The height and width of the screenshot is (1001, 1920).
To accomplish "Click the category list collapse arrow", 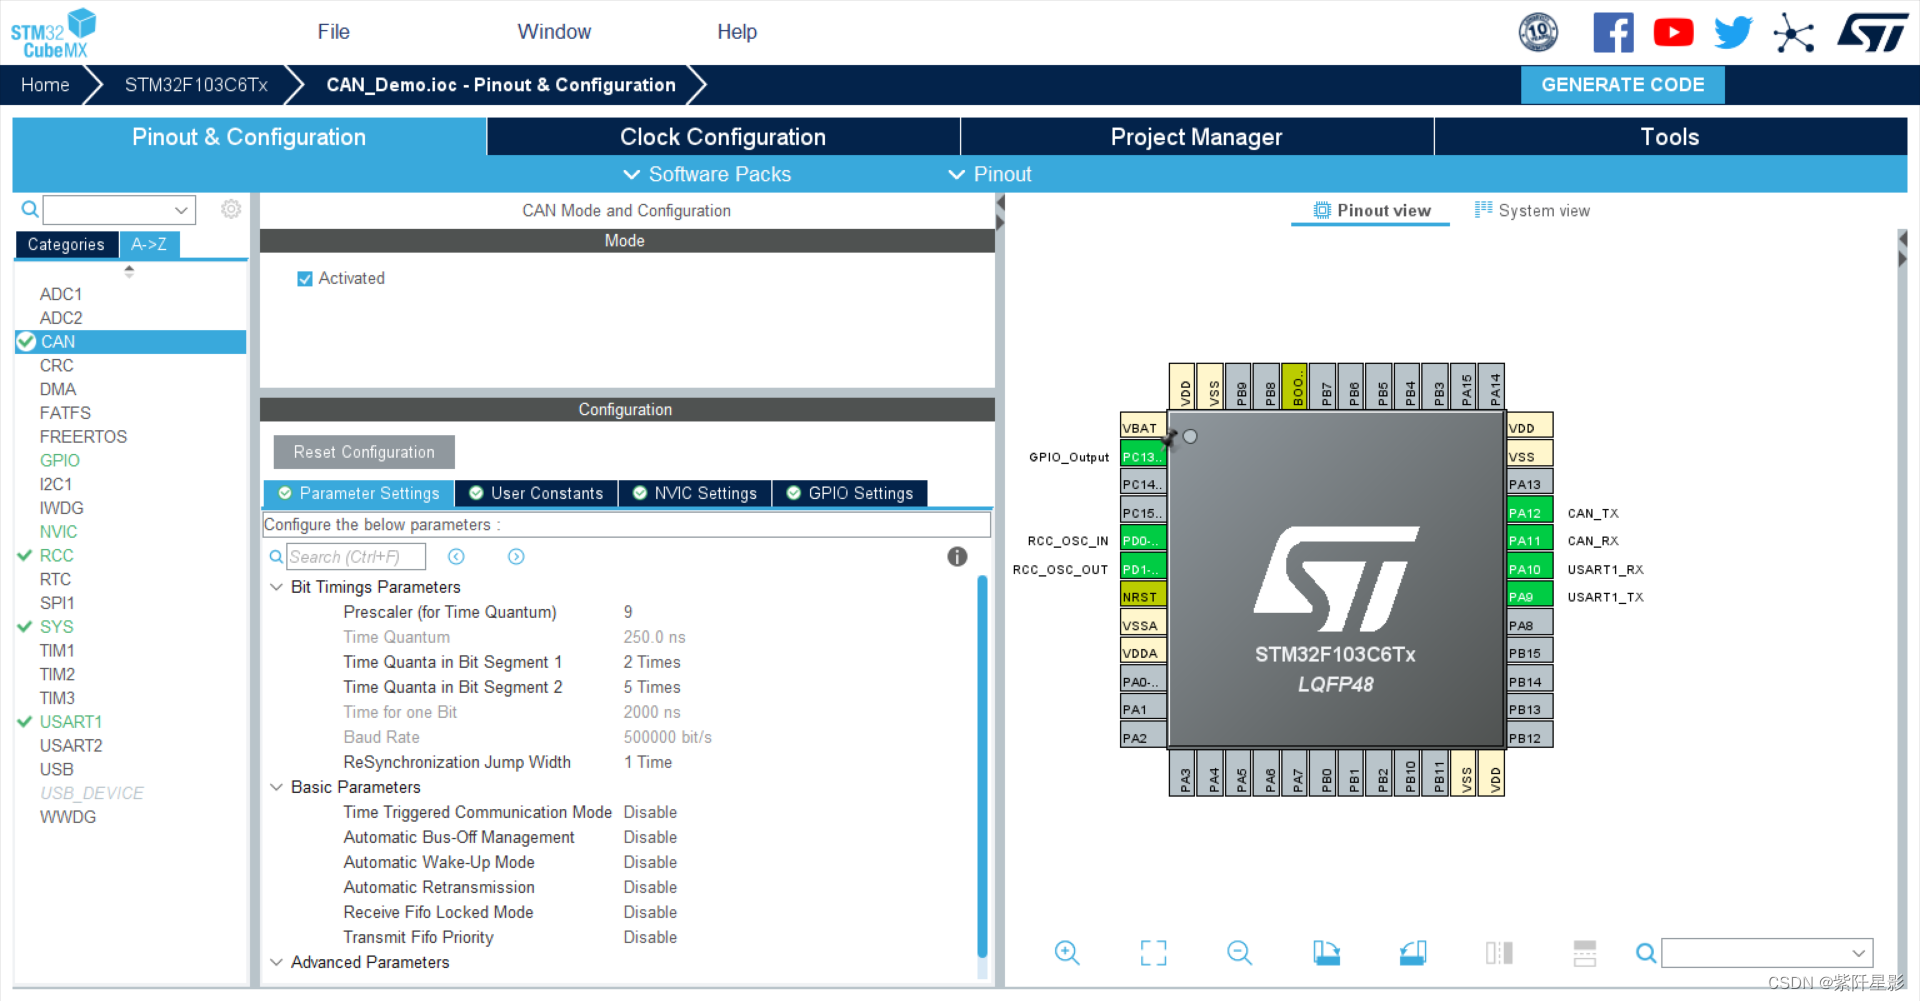I will 129,271.
